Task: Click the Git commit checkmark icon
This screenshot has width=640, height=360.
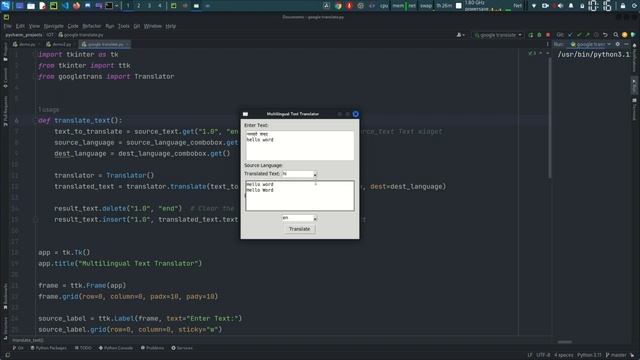Action: point(579,35)
